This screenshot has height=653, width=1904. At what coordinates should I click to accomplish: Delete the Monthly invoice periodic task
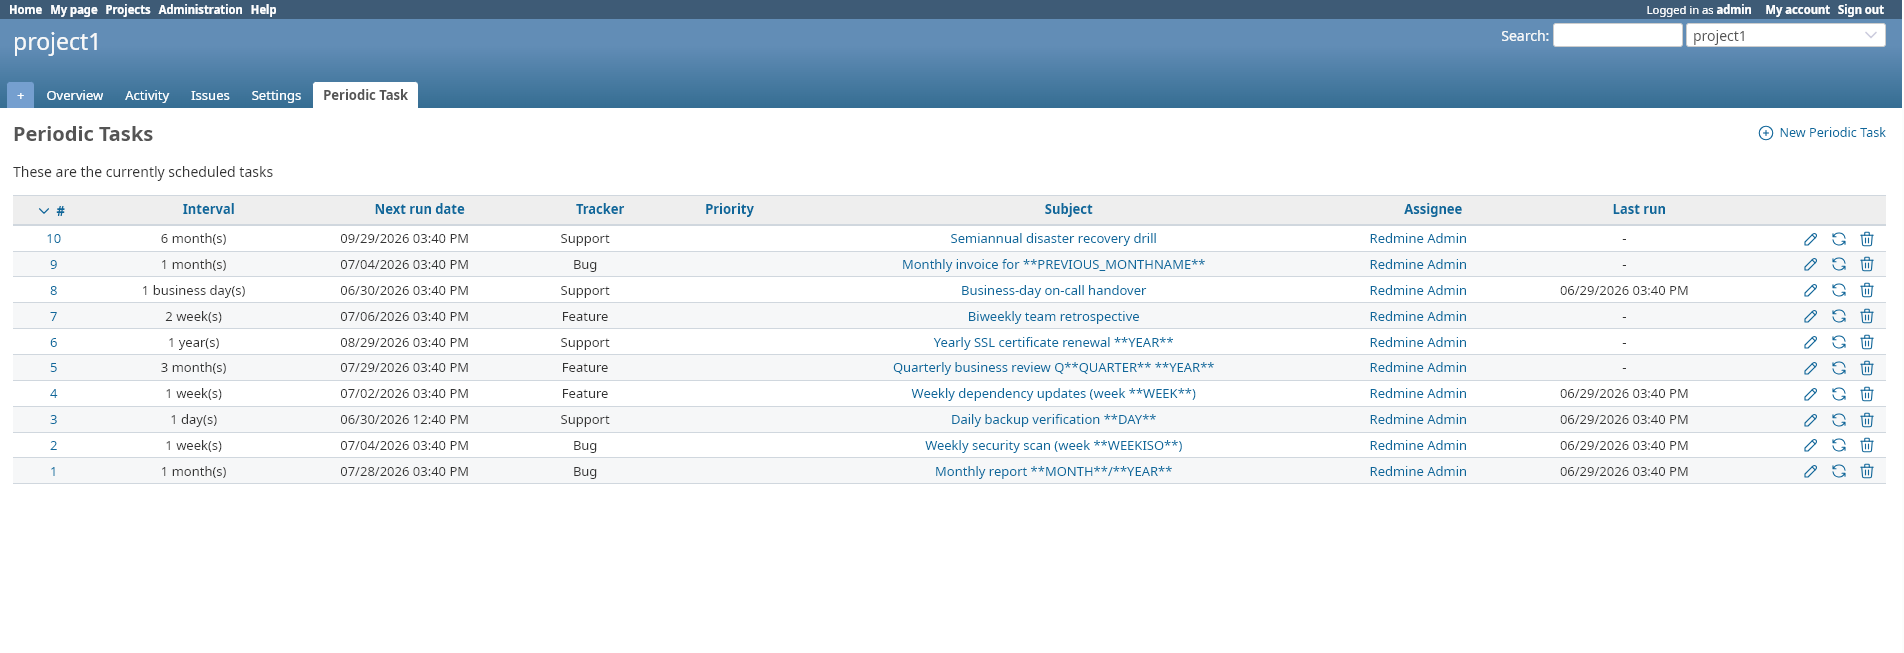[1866, 264]
